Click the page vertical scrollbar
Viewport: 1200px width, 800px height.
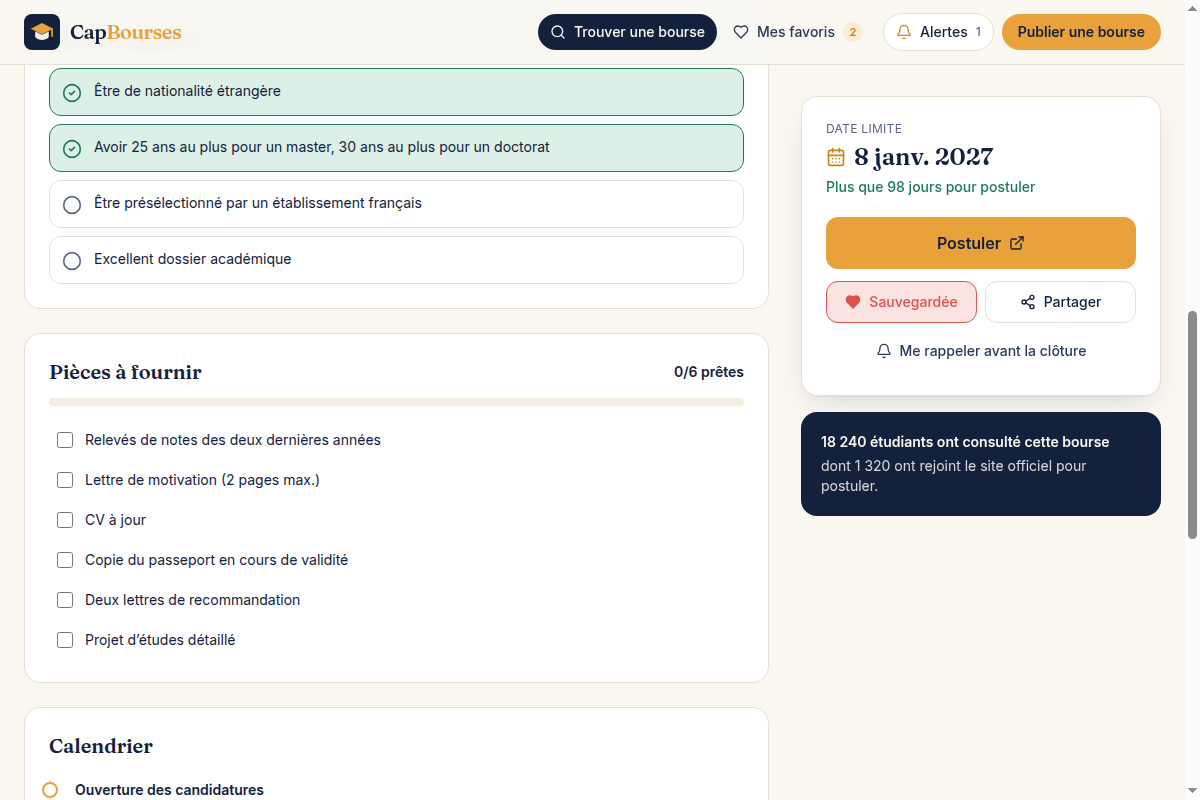1192,425
